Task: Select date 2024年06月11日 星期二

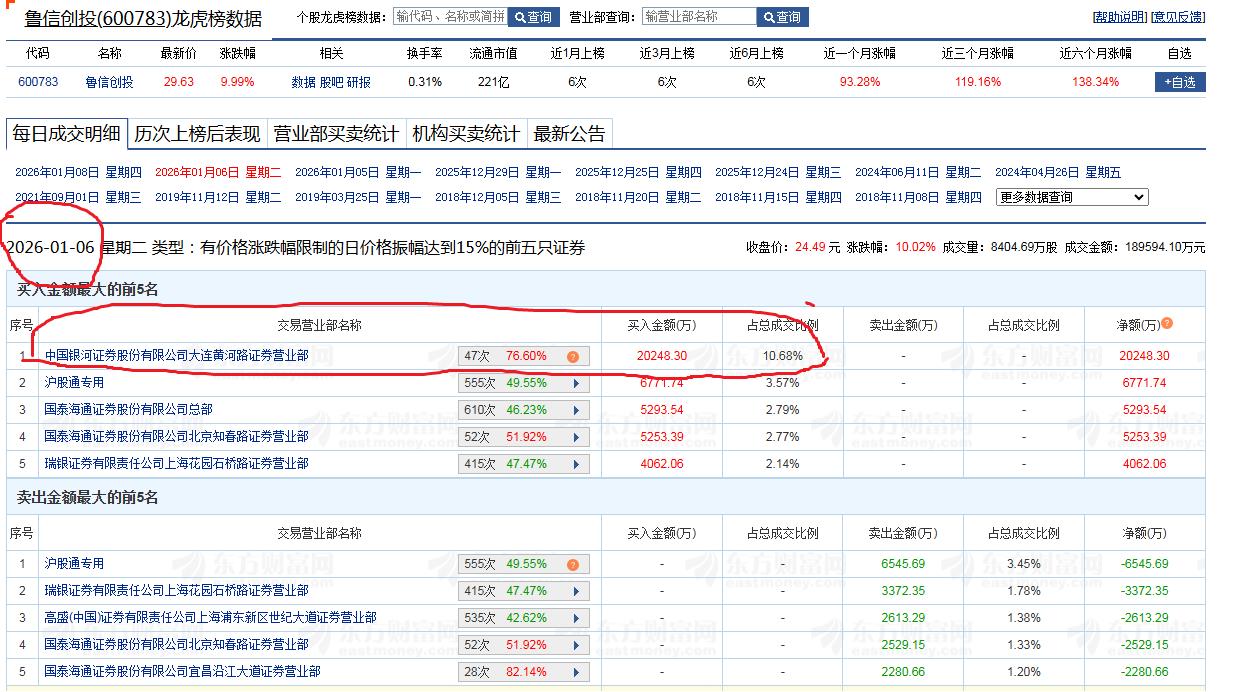Action: [x=918, y=172]
